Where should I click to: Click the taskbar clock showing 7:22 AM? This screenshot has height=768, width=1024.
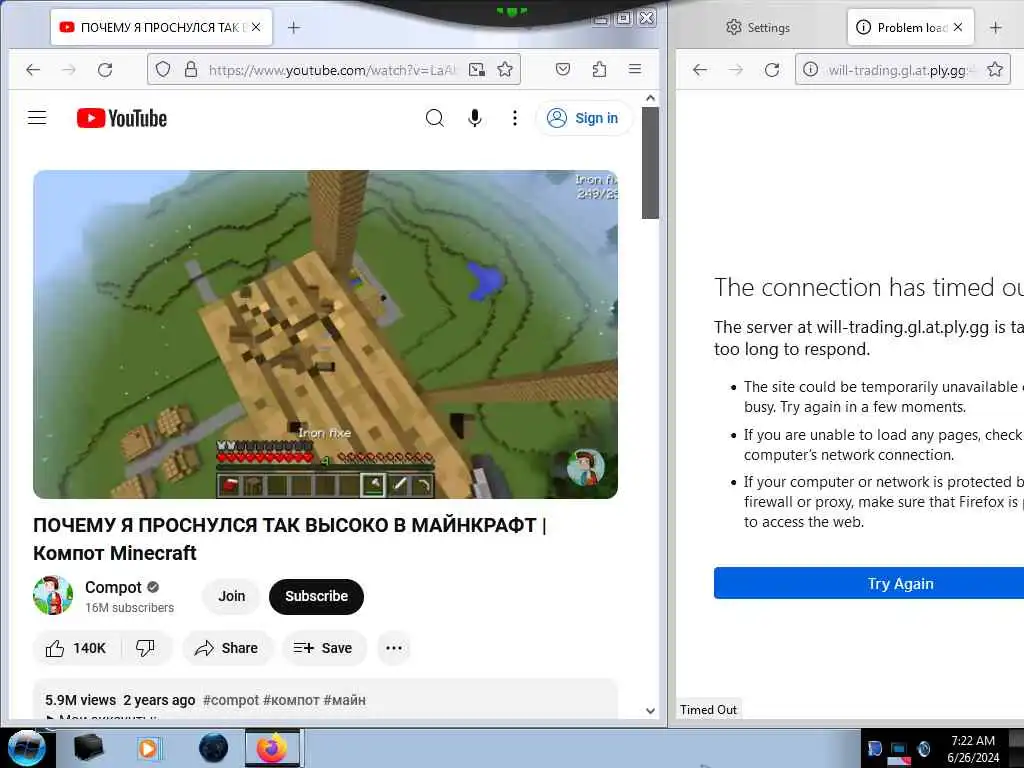972,748
